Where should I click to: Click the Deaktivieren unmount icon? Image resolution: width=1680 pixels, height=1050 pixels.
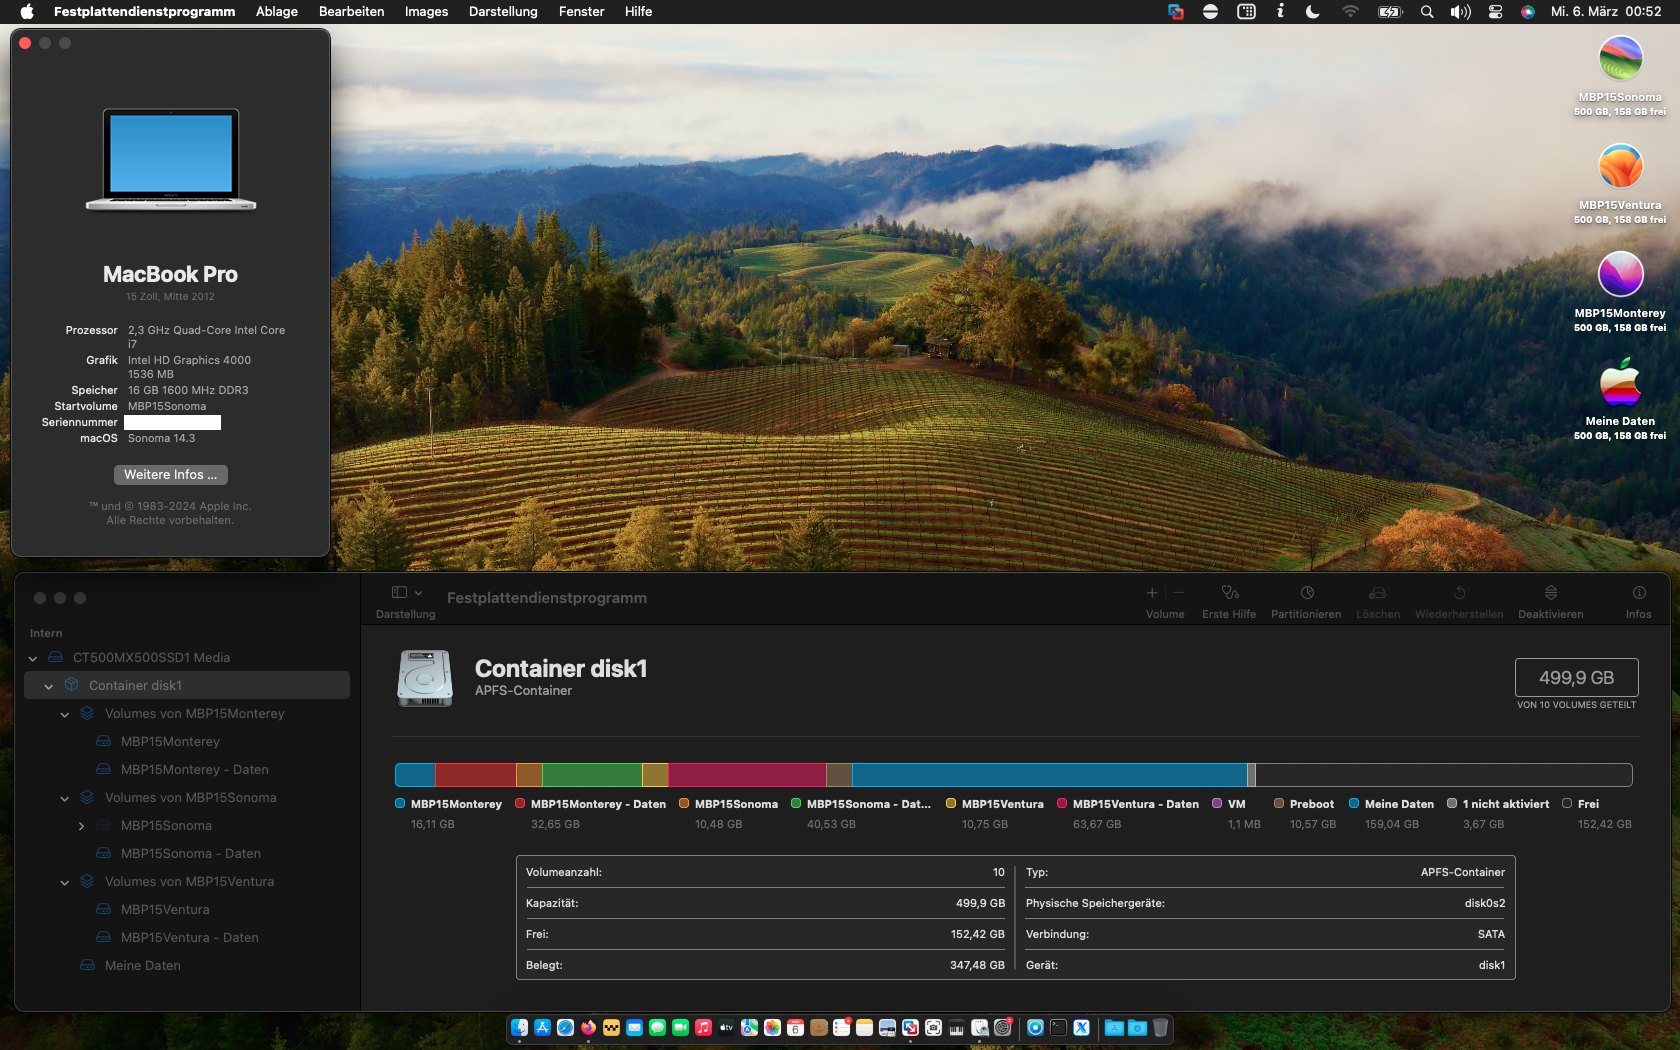1550,593
